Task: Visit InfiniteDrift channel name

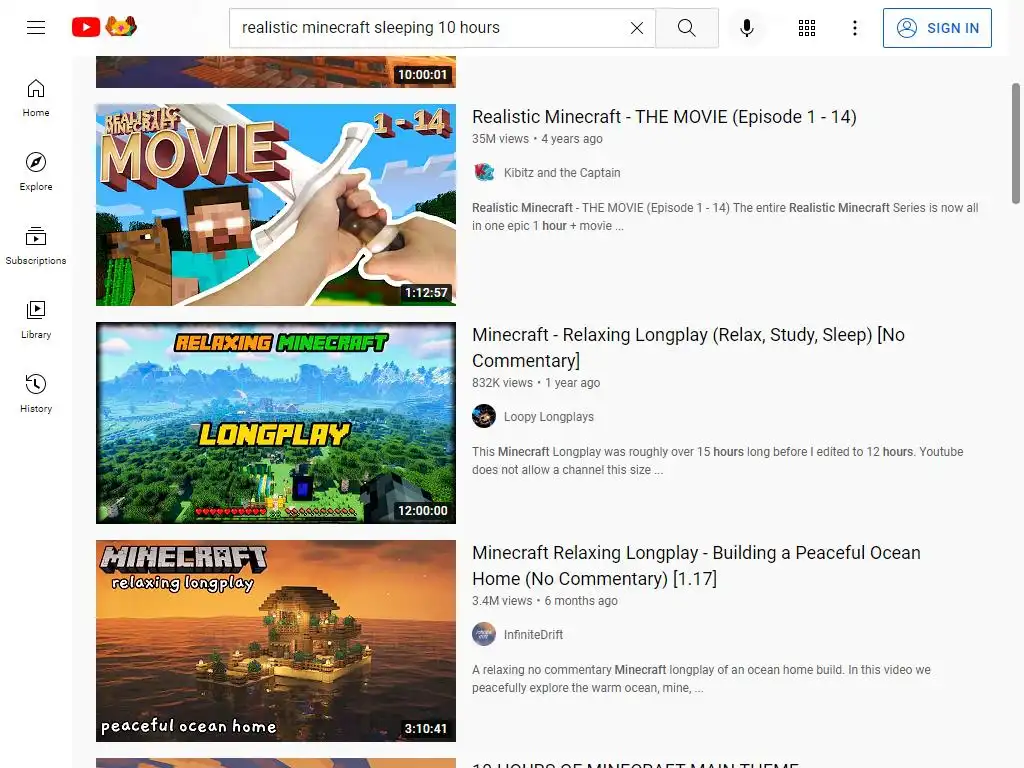Action: 533,635
